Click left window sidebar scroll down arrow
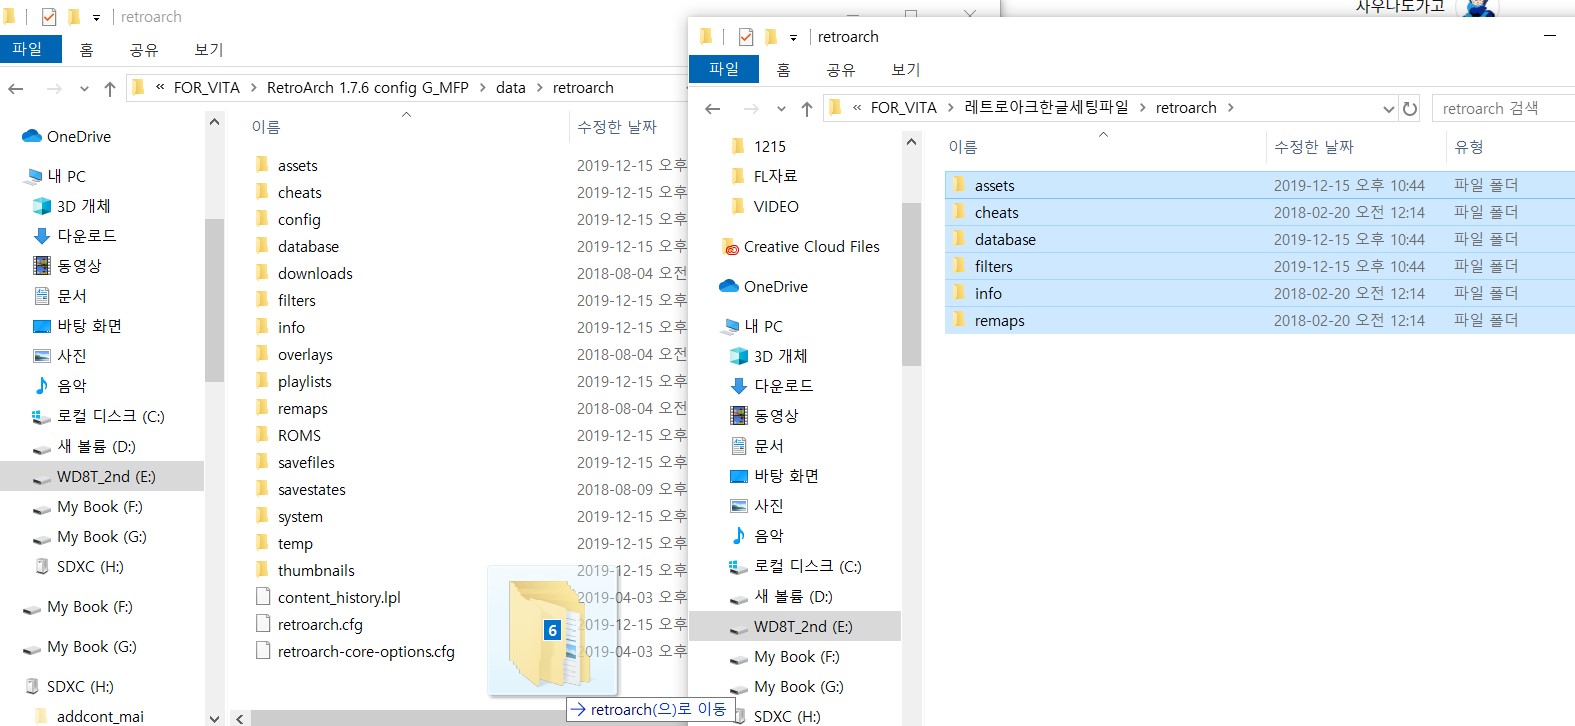This screenshot has width=1575, height=726. (x=214, y=717)
